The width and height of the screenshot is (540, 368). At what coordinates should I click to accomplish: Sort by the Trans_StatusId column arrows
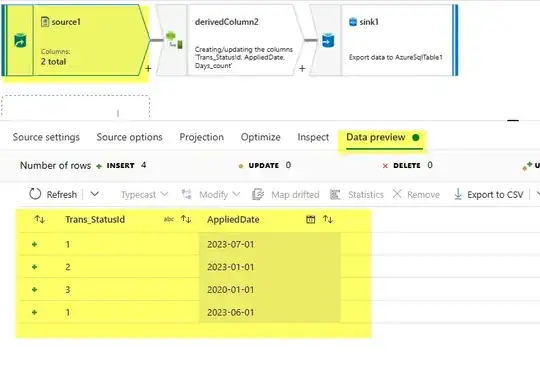pos(186,219)
